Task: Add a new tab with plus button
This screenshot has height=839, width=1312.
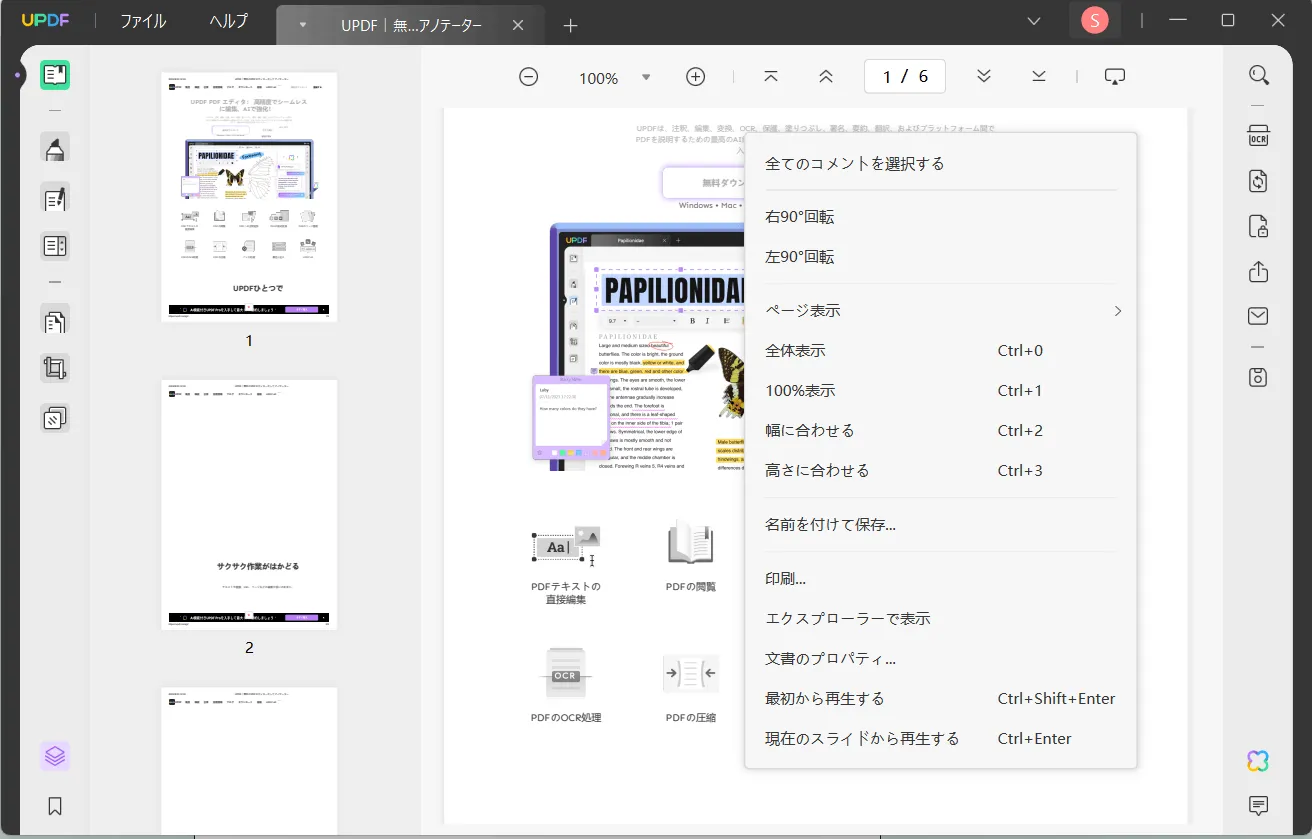Action: 571,26
